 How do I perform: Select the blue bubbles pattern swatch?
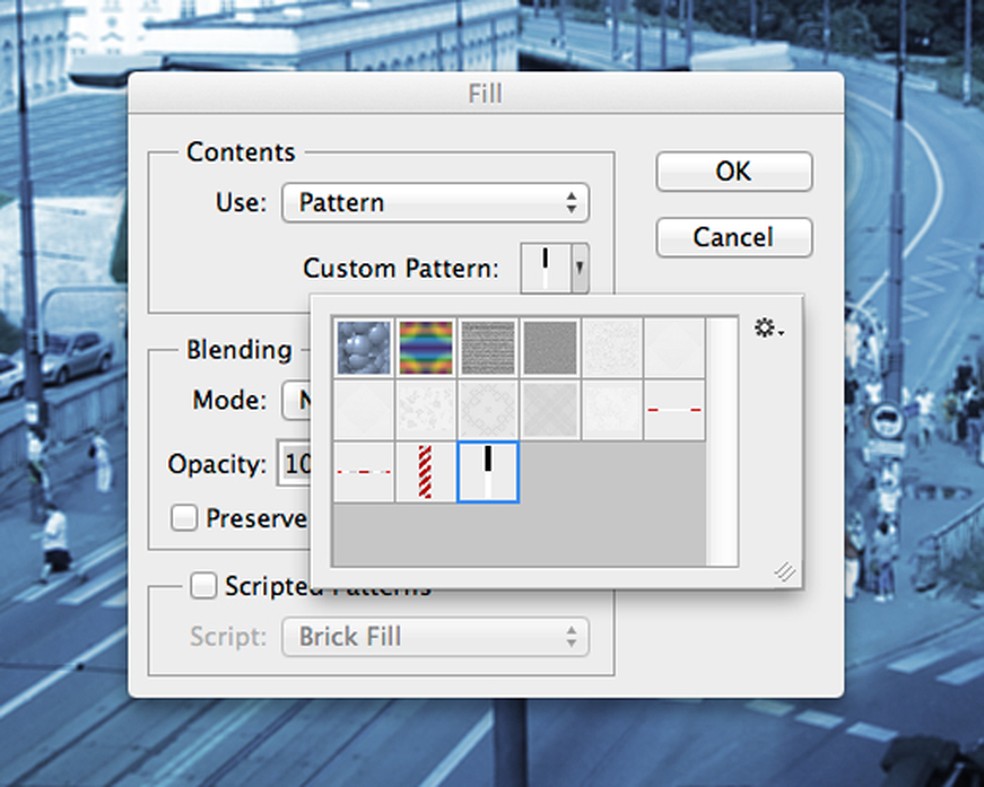tap(364, 348)
